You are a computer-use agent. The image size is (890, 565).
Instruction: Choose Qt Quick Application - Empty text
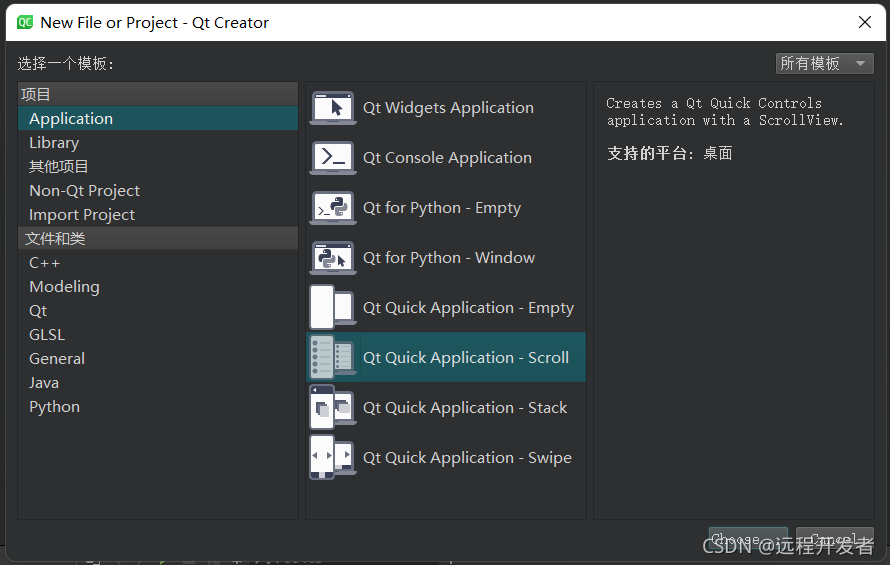point(469,308)
